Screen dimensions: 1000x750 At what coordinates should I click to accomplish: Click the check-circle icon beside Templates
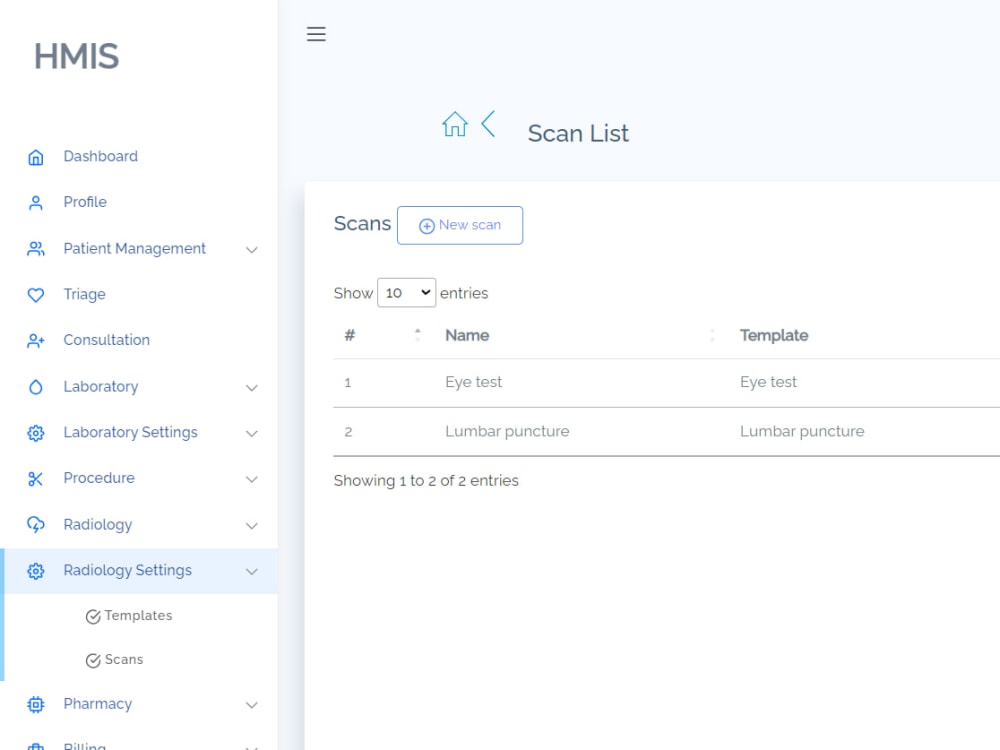click(x=93, y=617)
